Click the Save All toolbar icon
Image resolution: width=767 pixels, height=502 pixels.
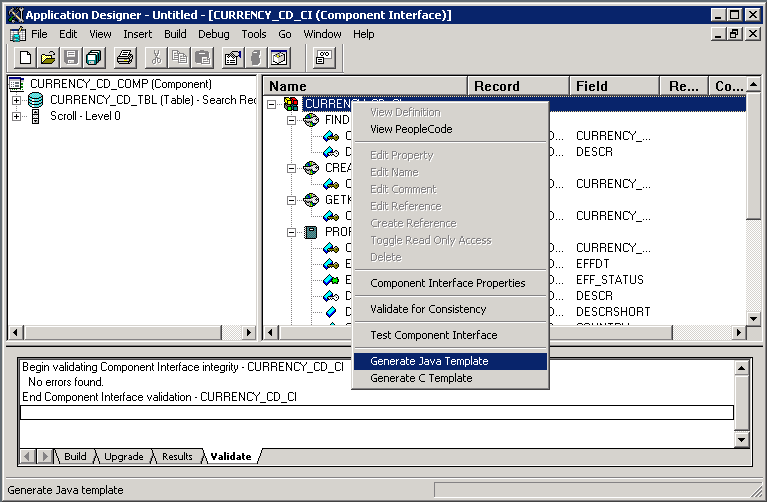coord(93,58)
